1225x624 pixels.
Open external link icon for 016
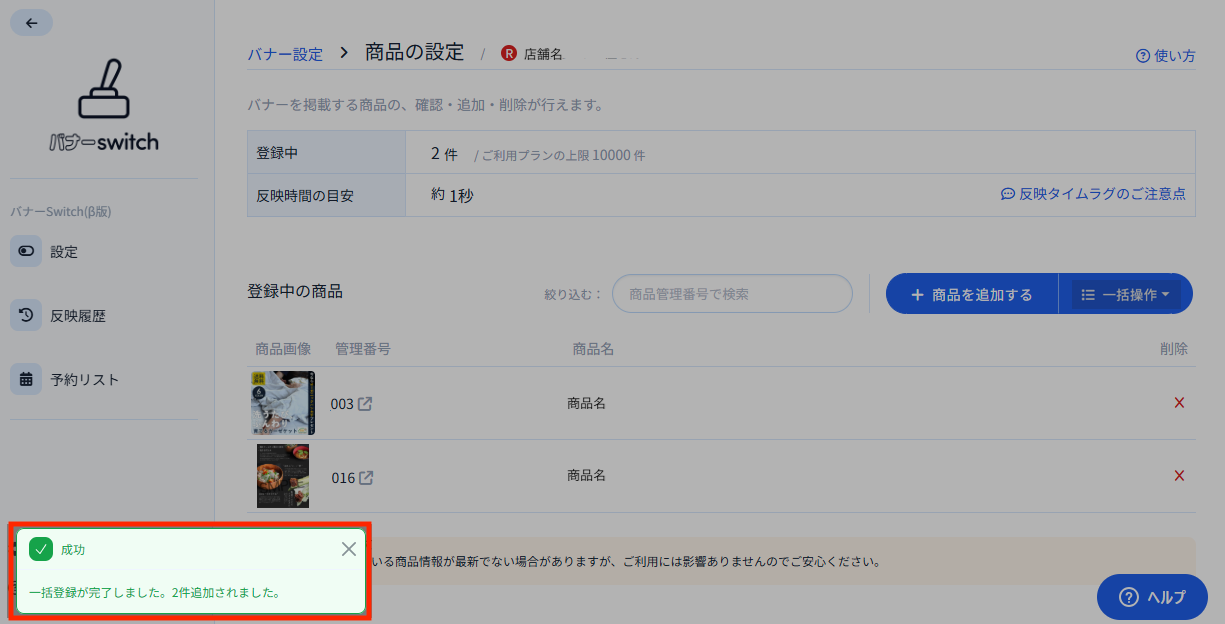click(367, 478)
